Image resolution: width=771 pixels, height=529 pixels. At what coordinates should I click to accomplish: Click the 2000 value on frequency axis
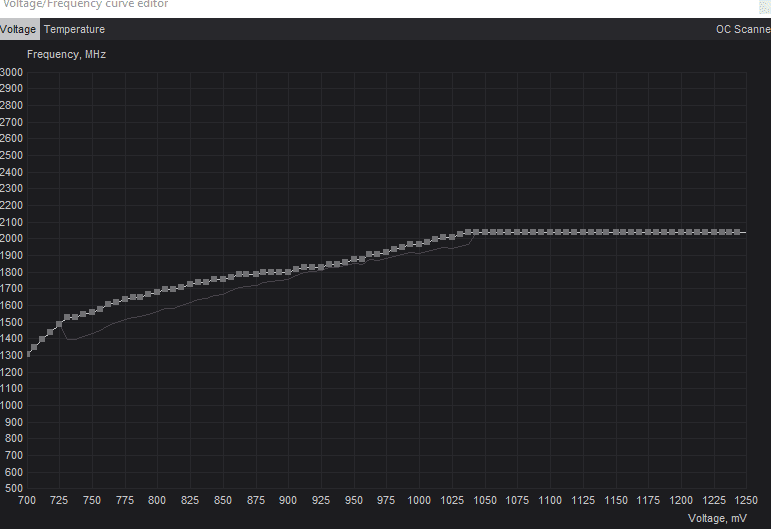tap(11, 238)
